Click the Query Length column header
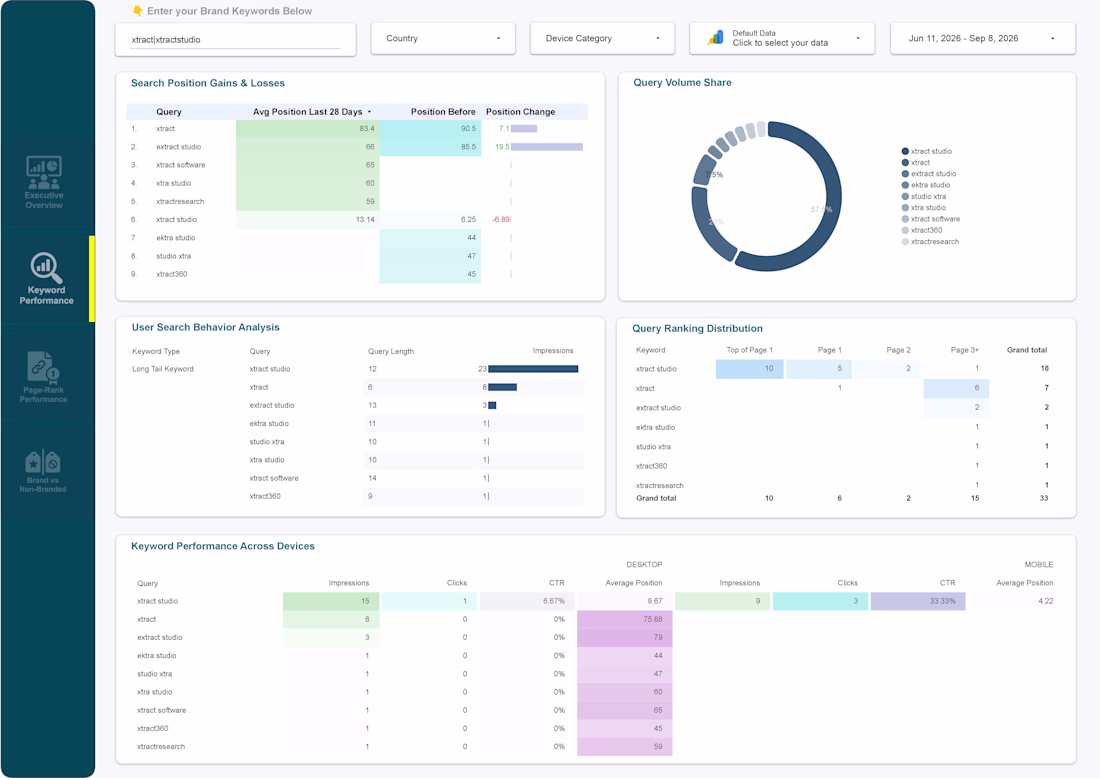Image resolution: width=1100 pixels, height=778 pixels. pyautogui.click(x=391, y=351)
